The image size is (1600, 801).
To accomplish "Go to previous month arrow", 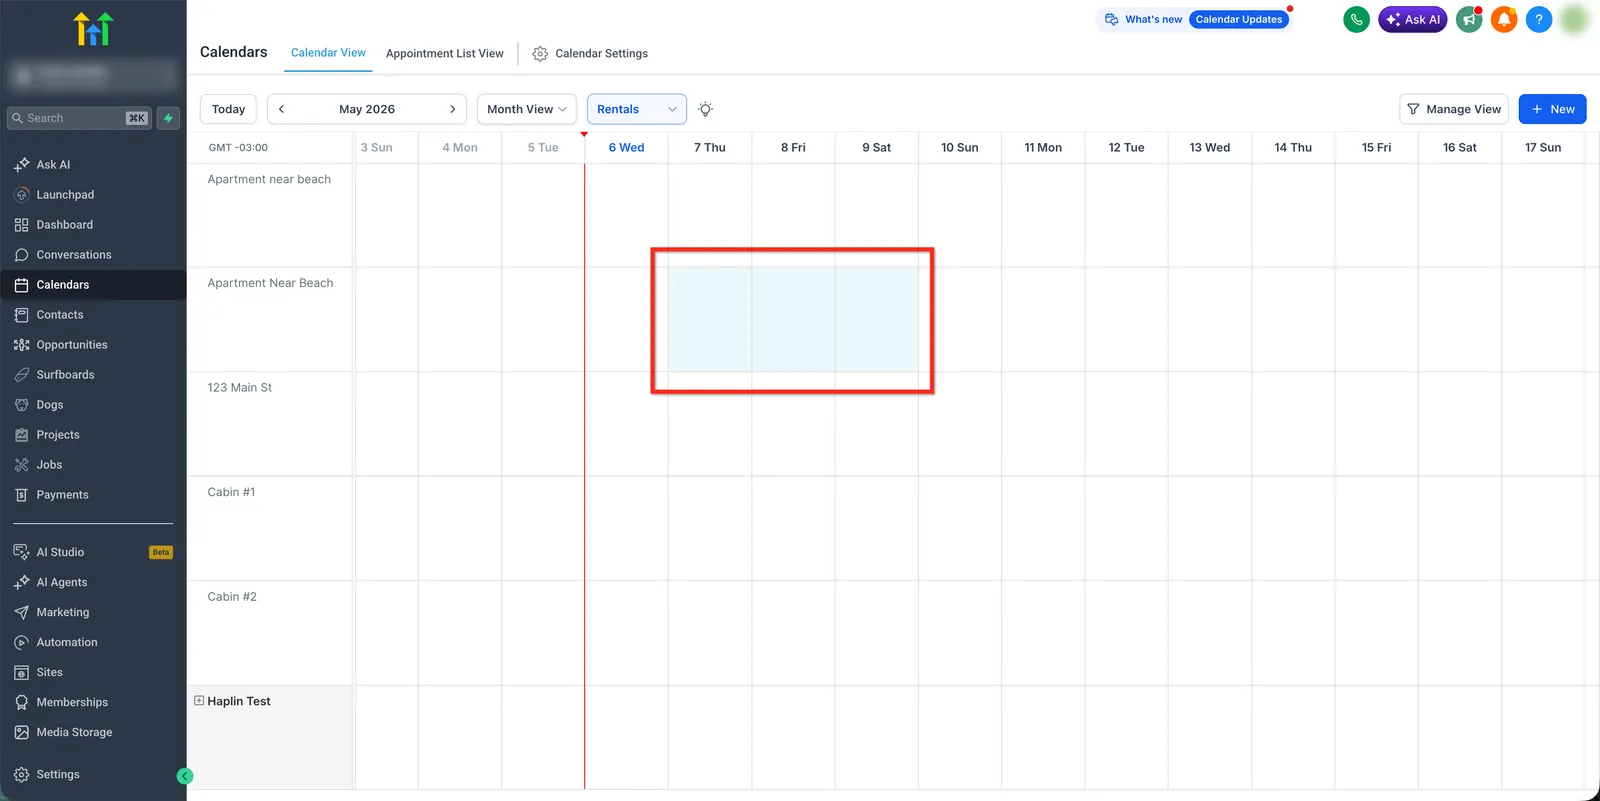I will click(282, 109).
